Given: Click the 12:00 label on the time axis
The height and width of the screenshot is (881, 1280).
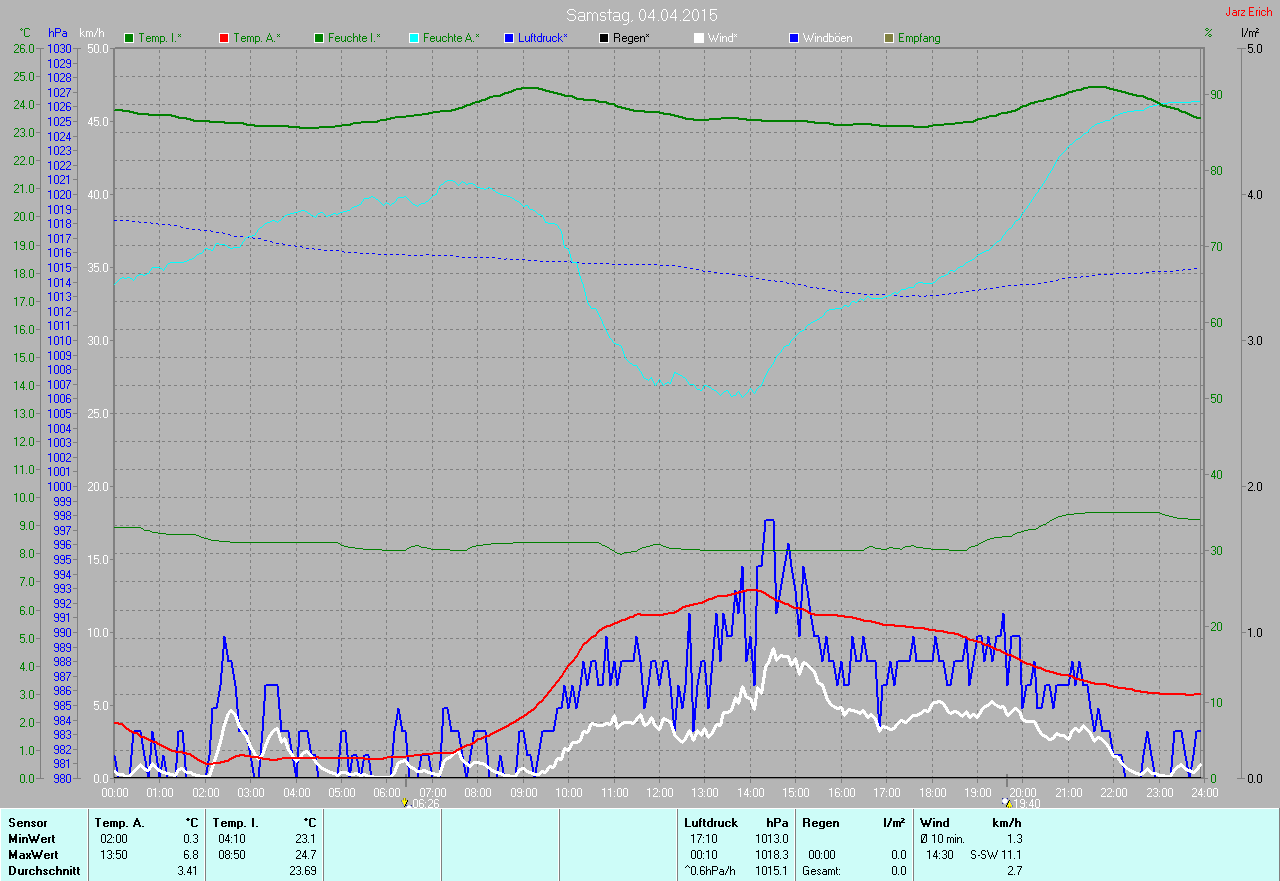Looking at the screenshot, I should pos(659,792).
